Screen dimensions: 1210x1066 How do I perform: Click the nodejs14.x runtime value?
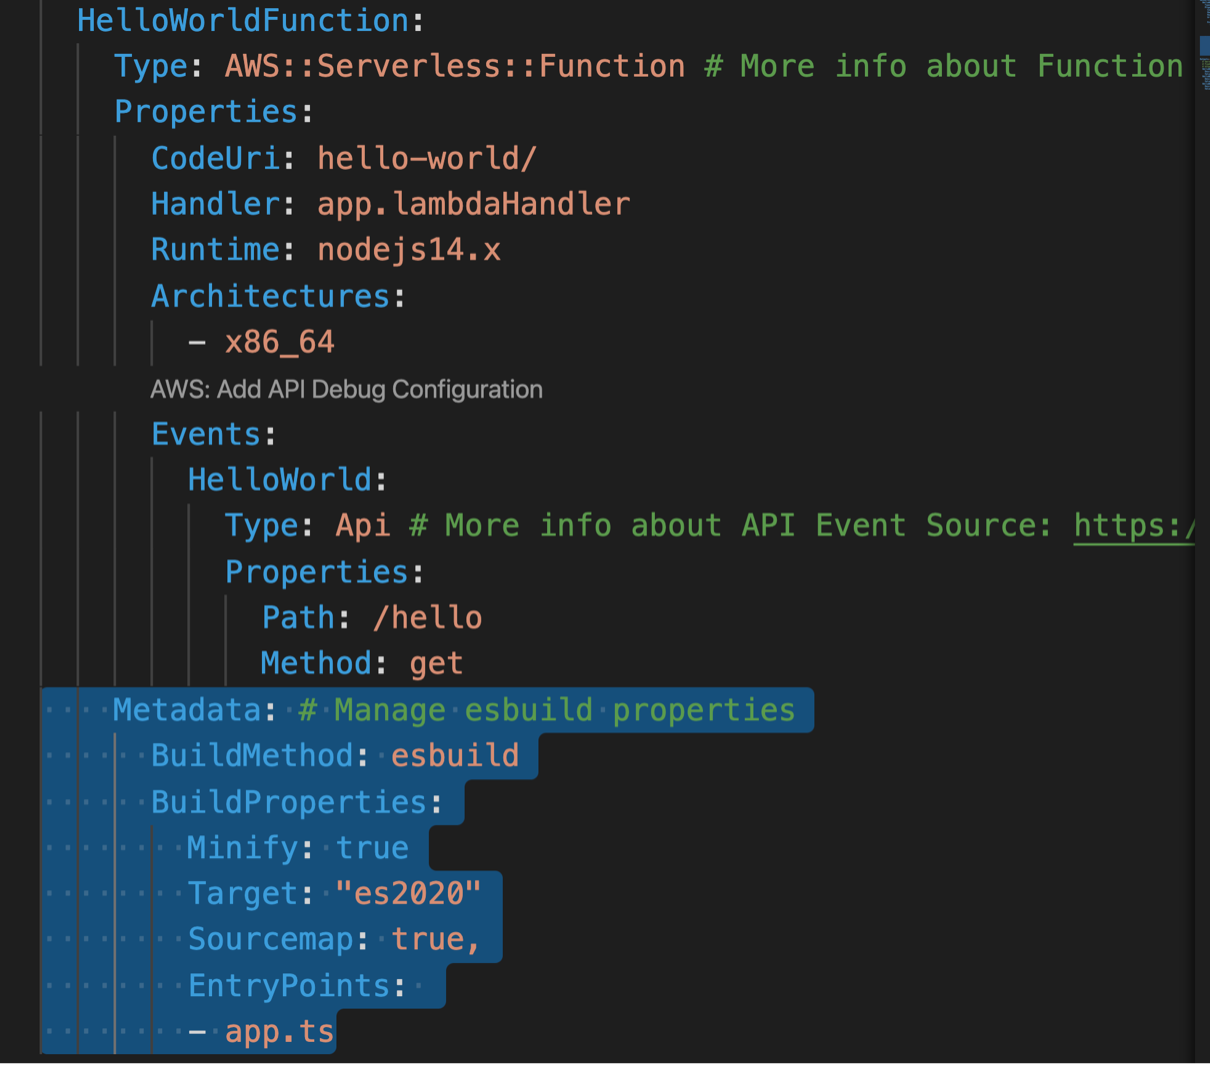pos(409,249)
